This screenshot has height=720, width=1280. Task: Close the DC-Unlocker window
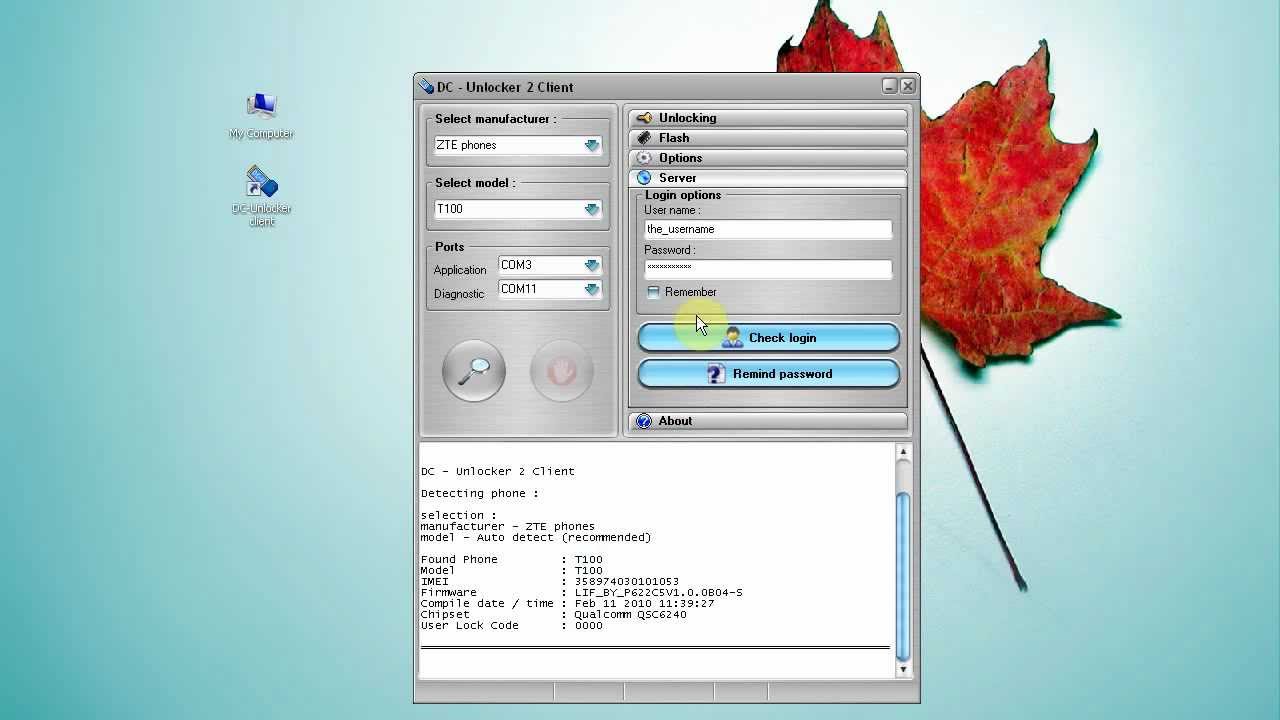click(908, 86)
